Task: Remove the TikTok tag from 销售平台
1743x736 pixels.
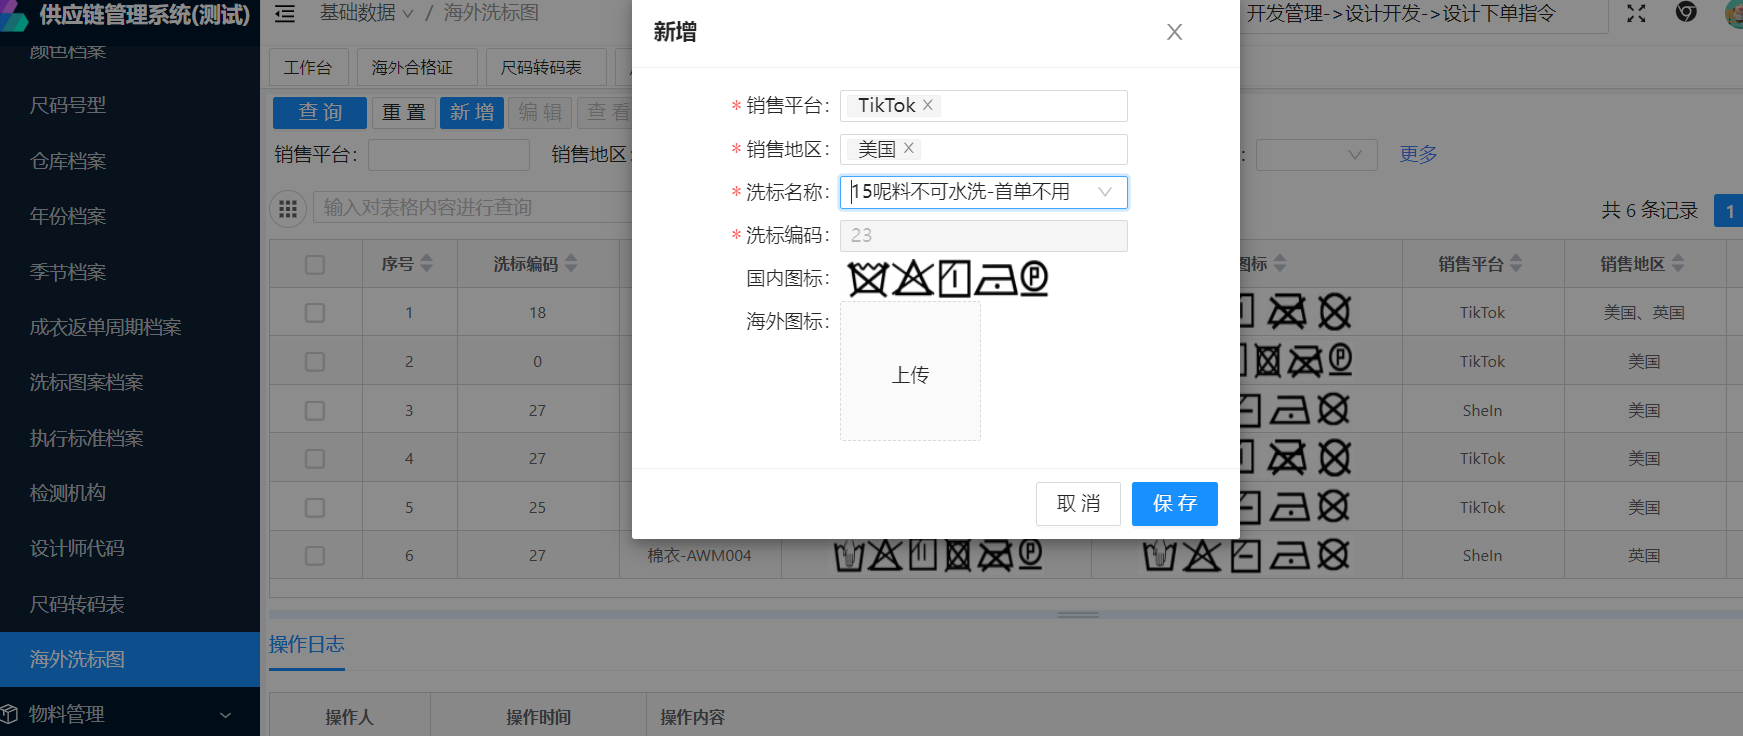Action: point(928,105)
